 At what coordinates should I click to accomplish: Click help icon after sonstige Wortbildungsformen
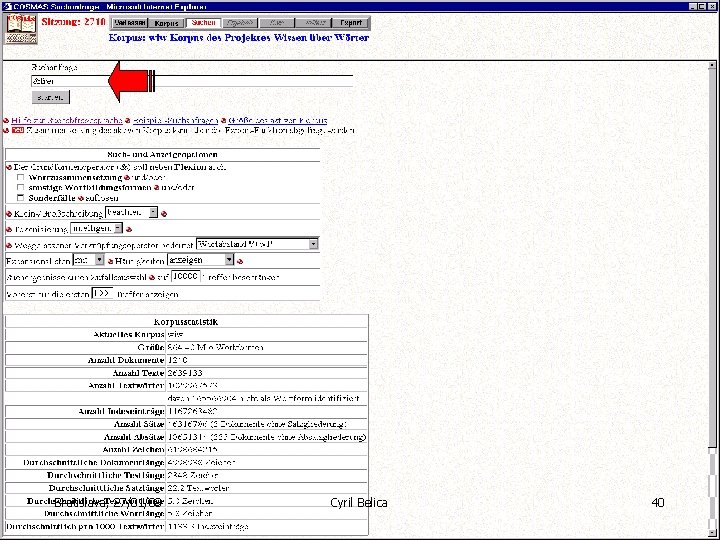coord(156,188)
